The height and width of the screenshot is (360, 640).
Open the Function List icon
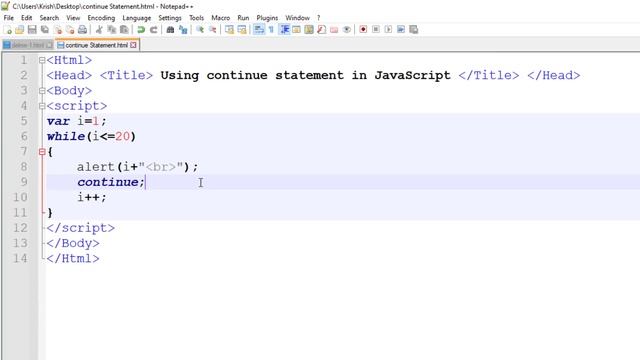pos(322,30)
